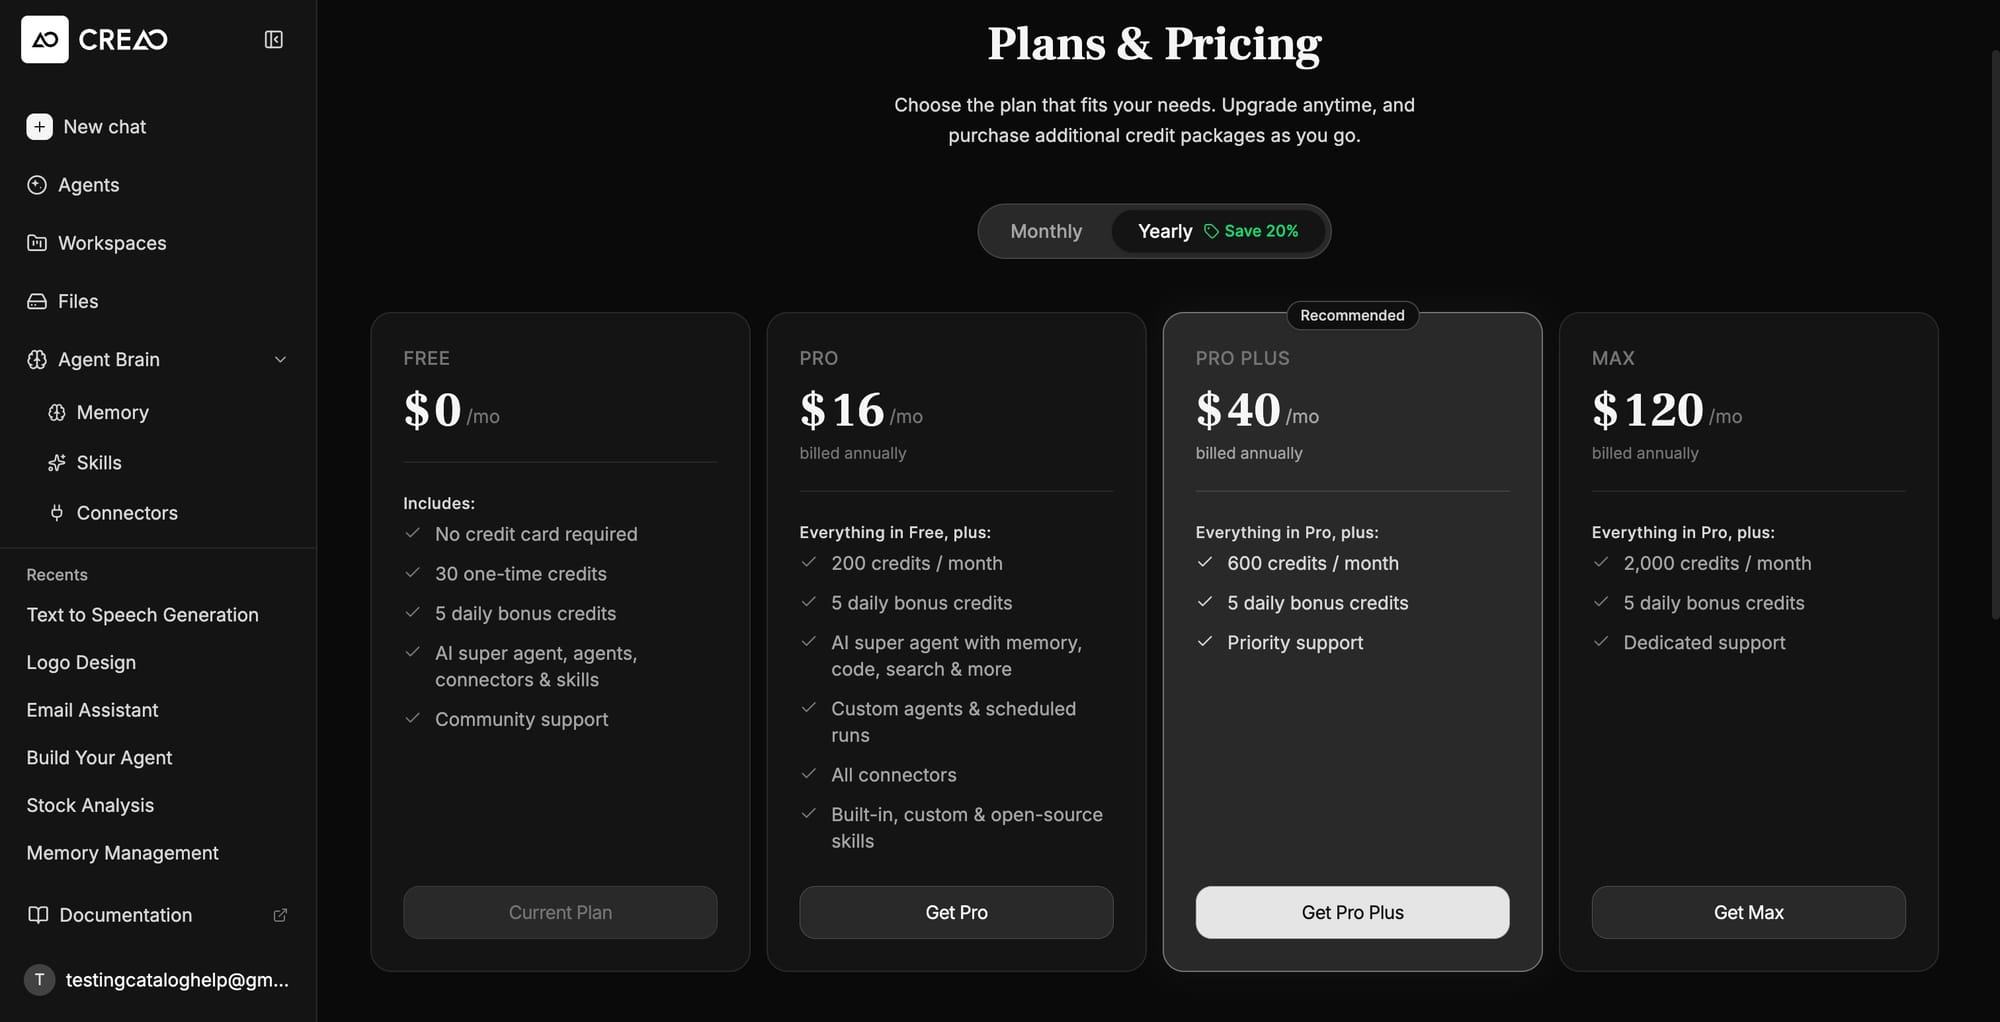Collapse sidebar using panel toggle icon

(x=273, y=40)
